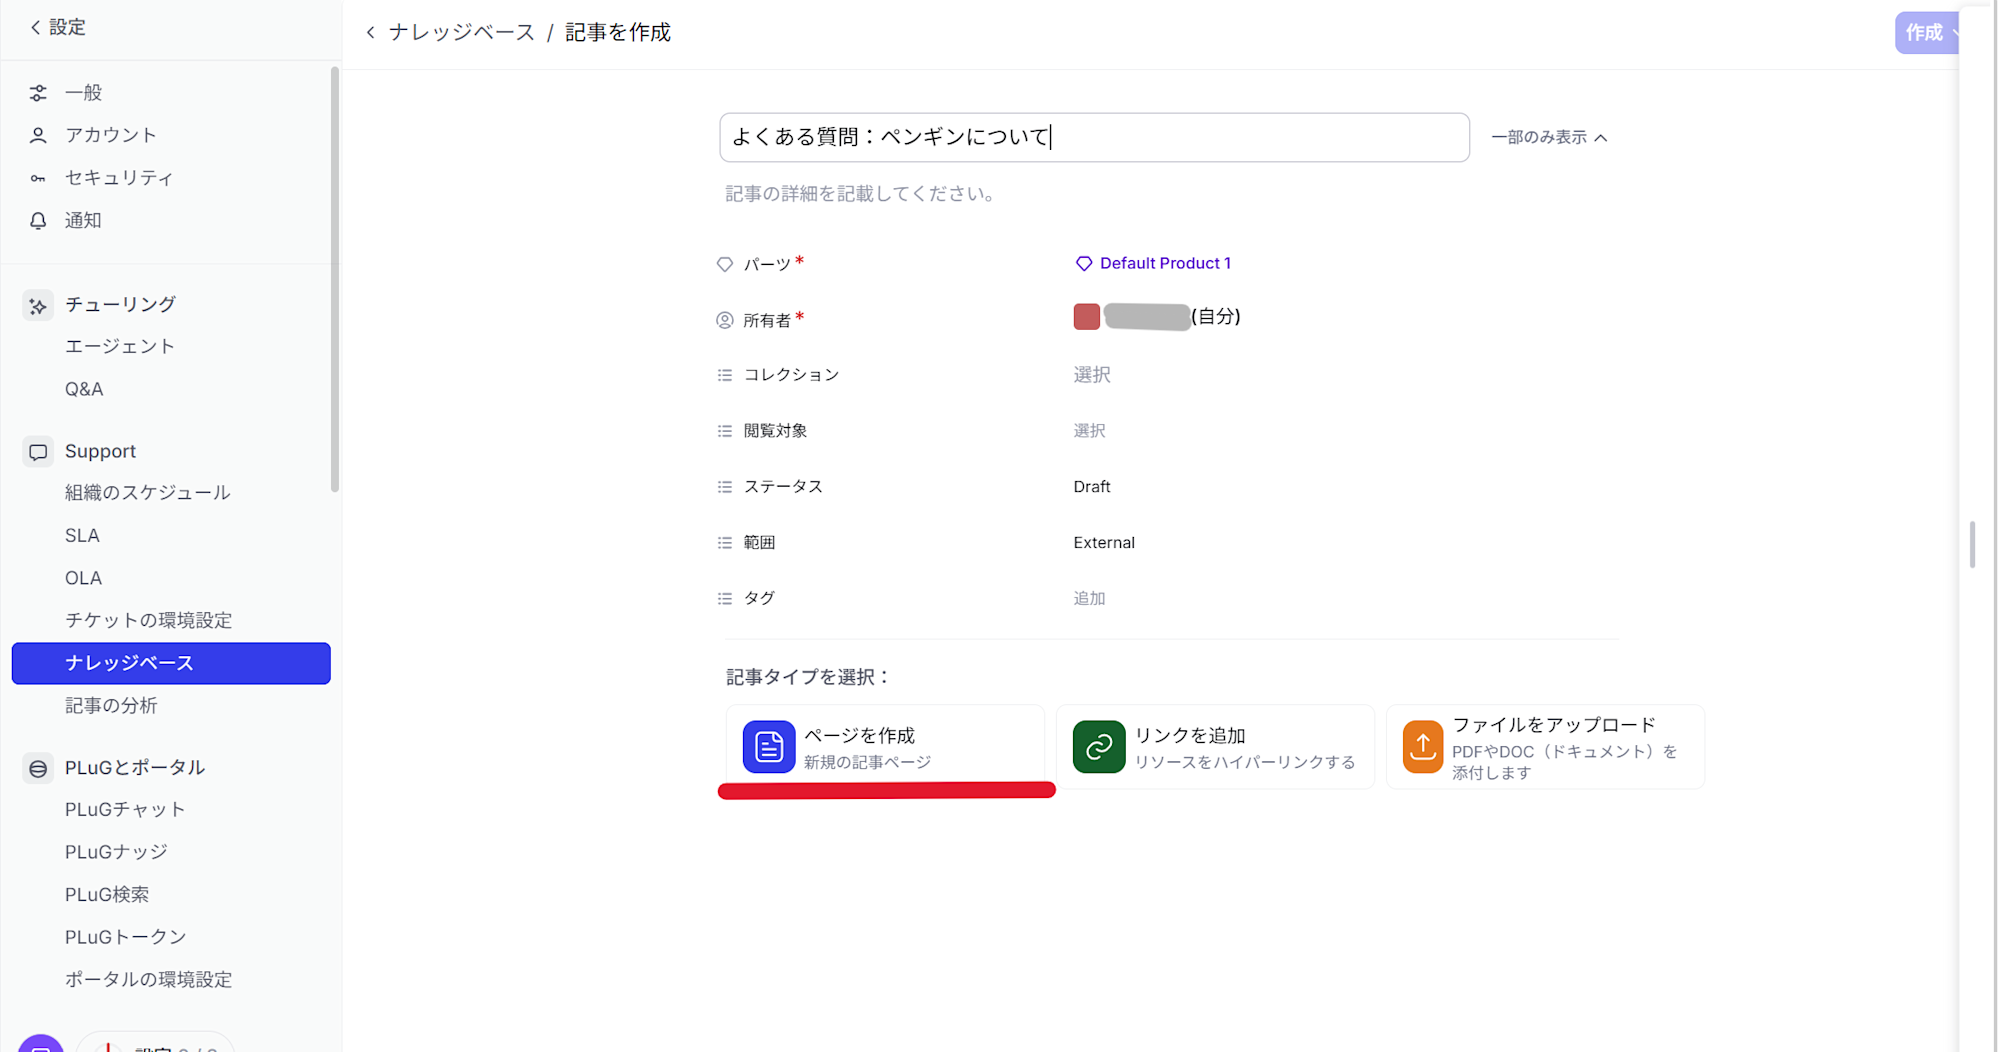Open 記事の分析
The width and height of the screenshot is (2000, 1052).
(x=111, y=706)
